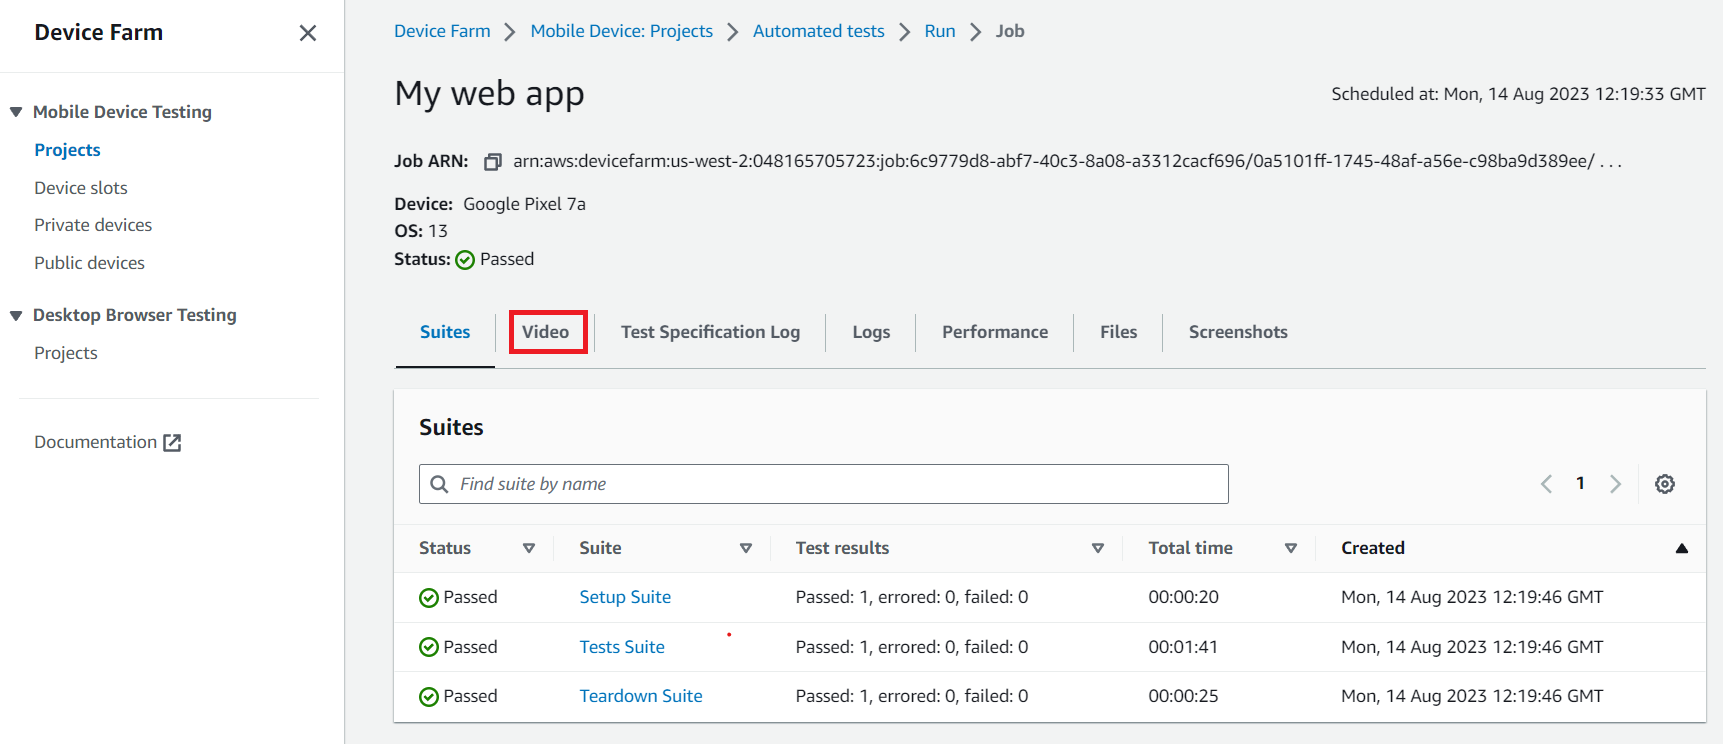1723x744 pixels.
Task: Click the Find suite by name field
Action: (x=830, y=484)
